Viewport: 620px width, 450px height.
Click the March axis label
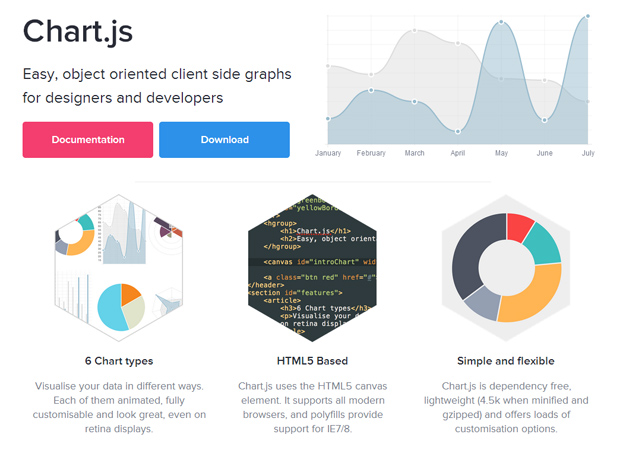[414, 153]
